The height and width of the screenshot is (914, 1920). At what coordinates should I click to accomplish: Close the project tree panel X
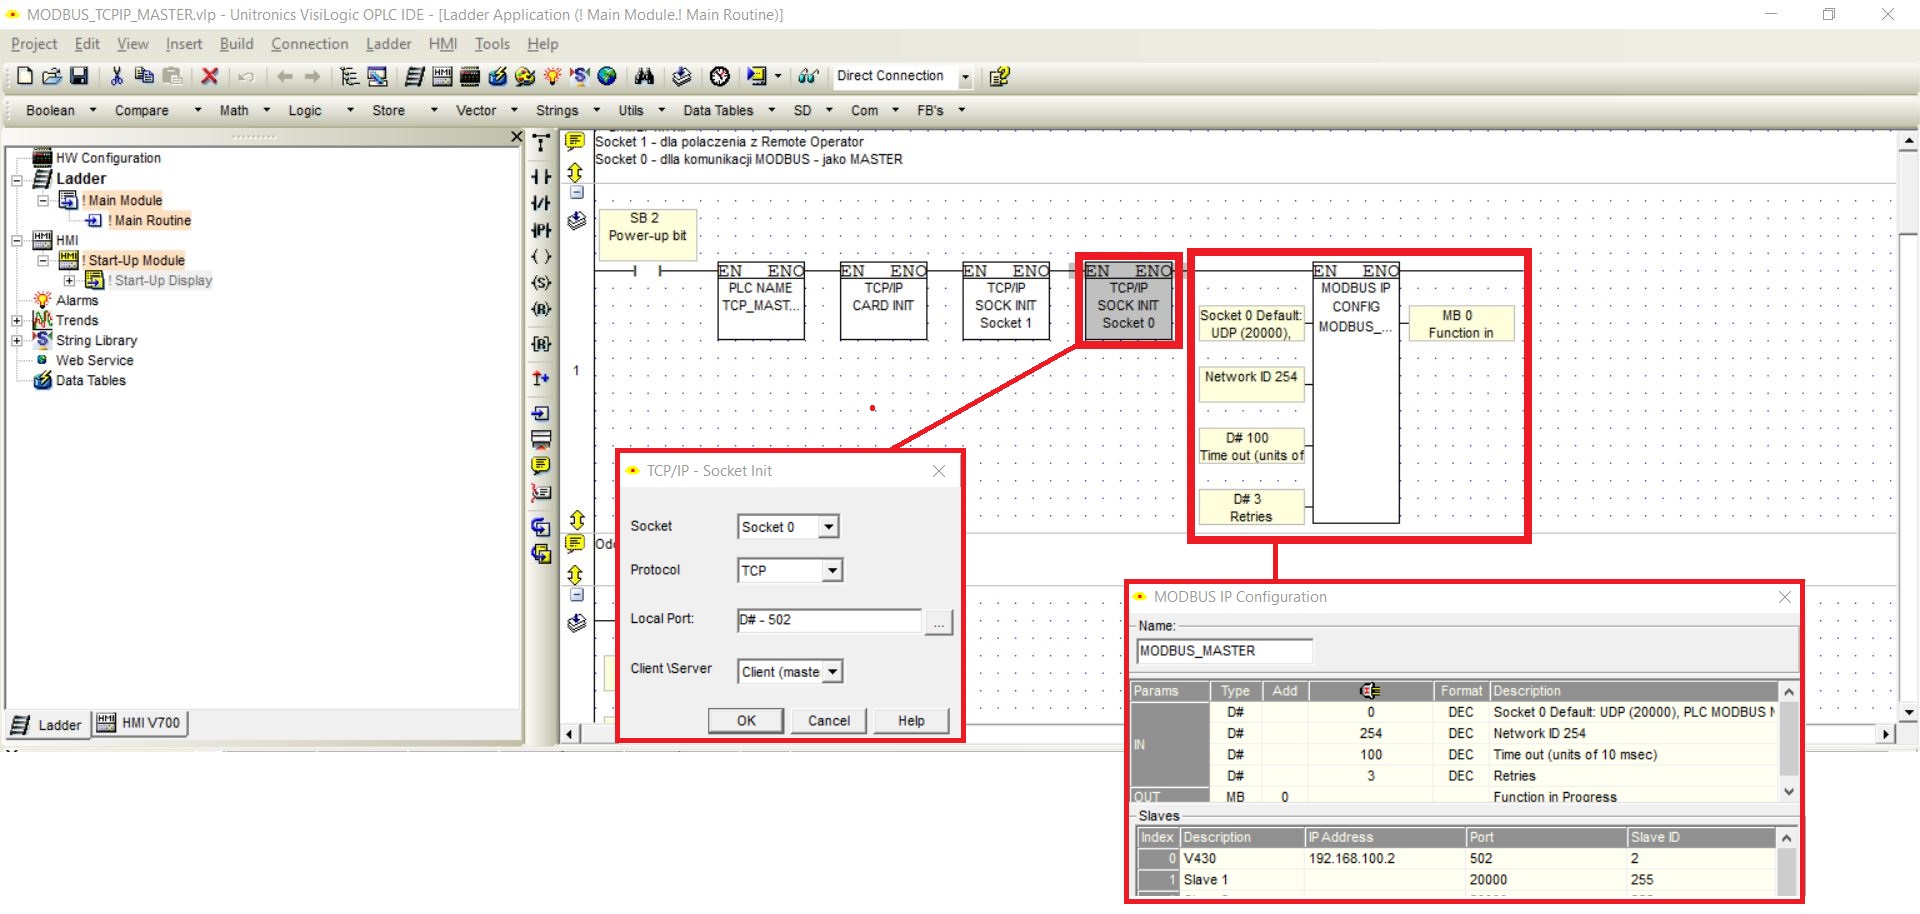[516, 137]
